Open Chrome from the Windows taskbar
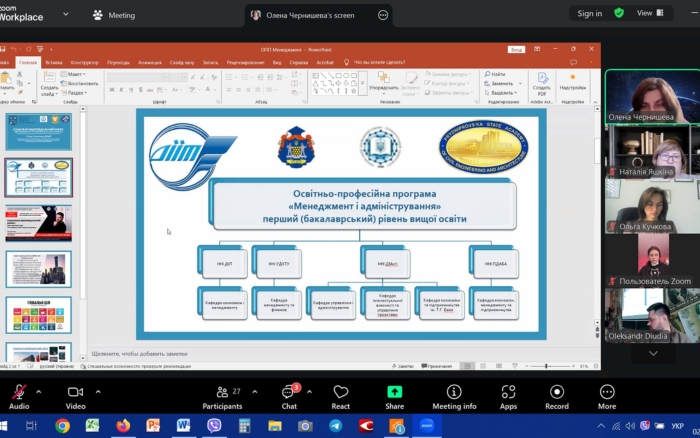 click(62, 426)
